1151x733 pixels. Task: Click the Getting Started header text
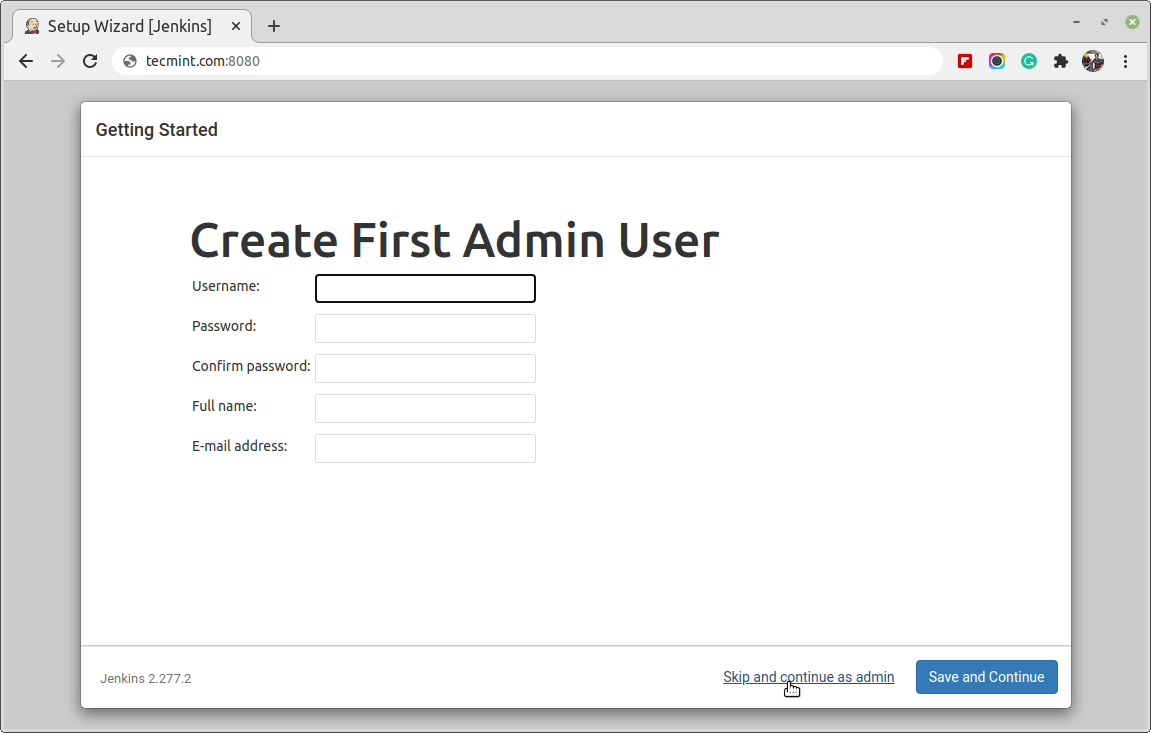[156, 130]
